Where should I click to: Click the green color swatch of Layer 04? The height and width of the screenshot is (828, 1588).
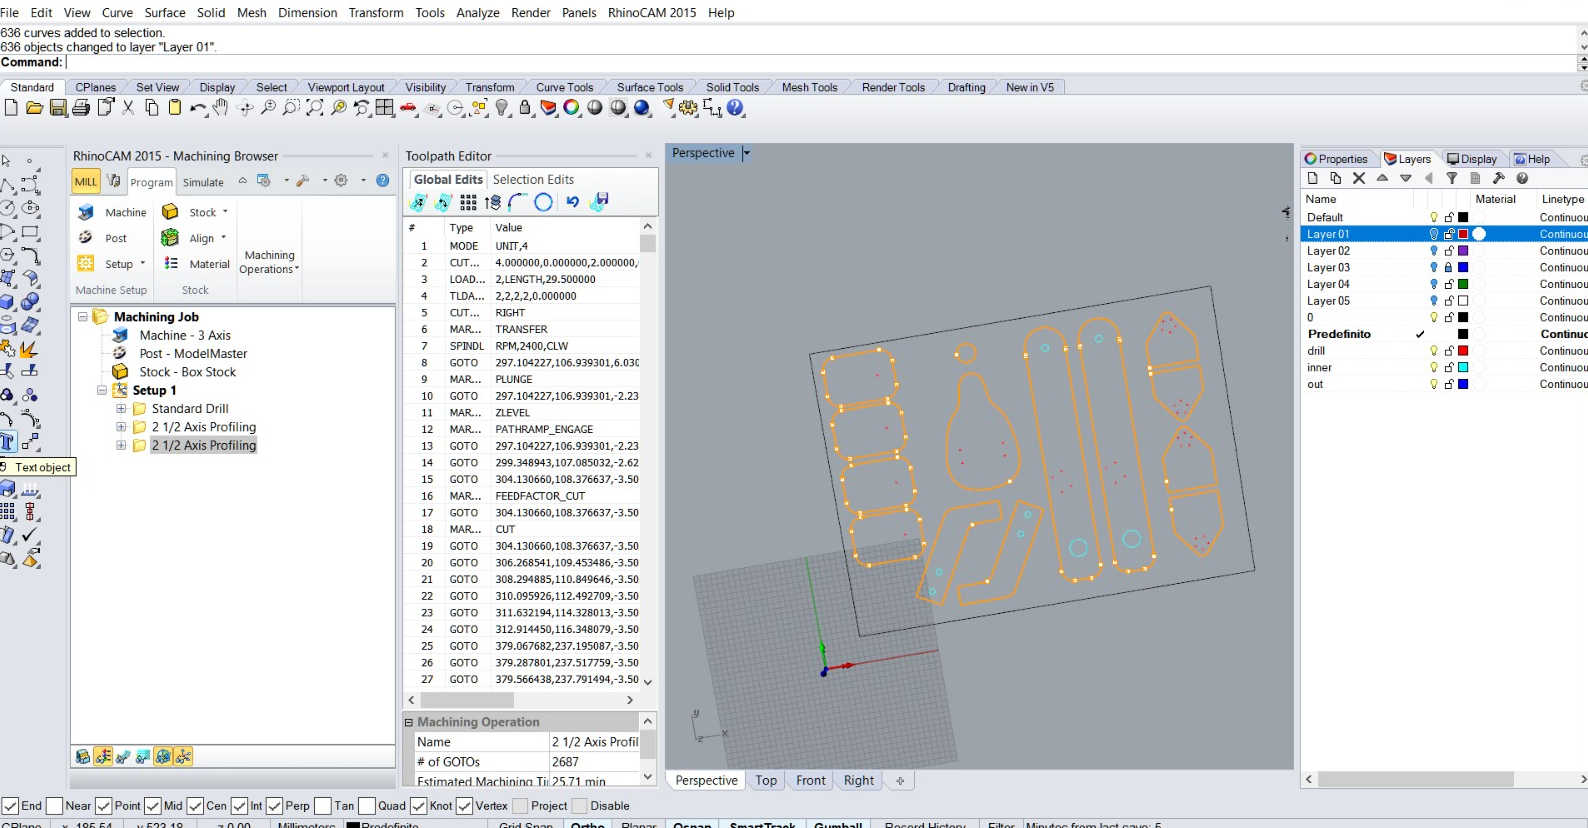pyautogui.click(x=1463, y=284)
